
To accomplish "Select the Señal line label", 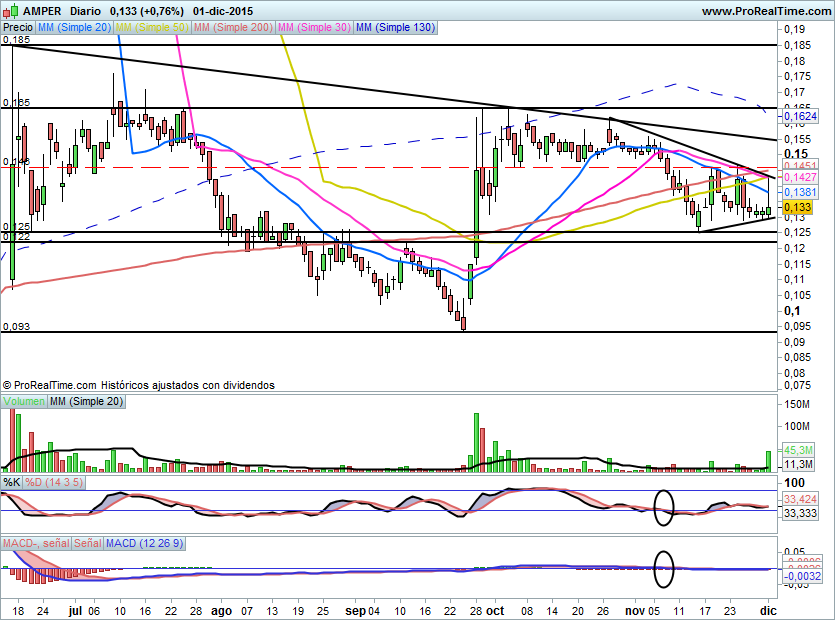I will pyautogui.click(x=87, y=542).
